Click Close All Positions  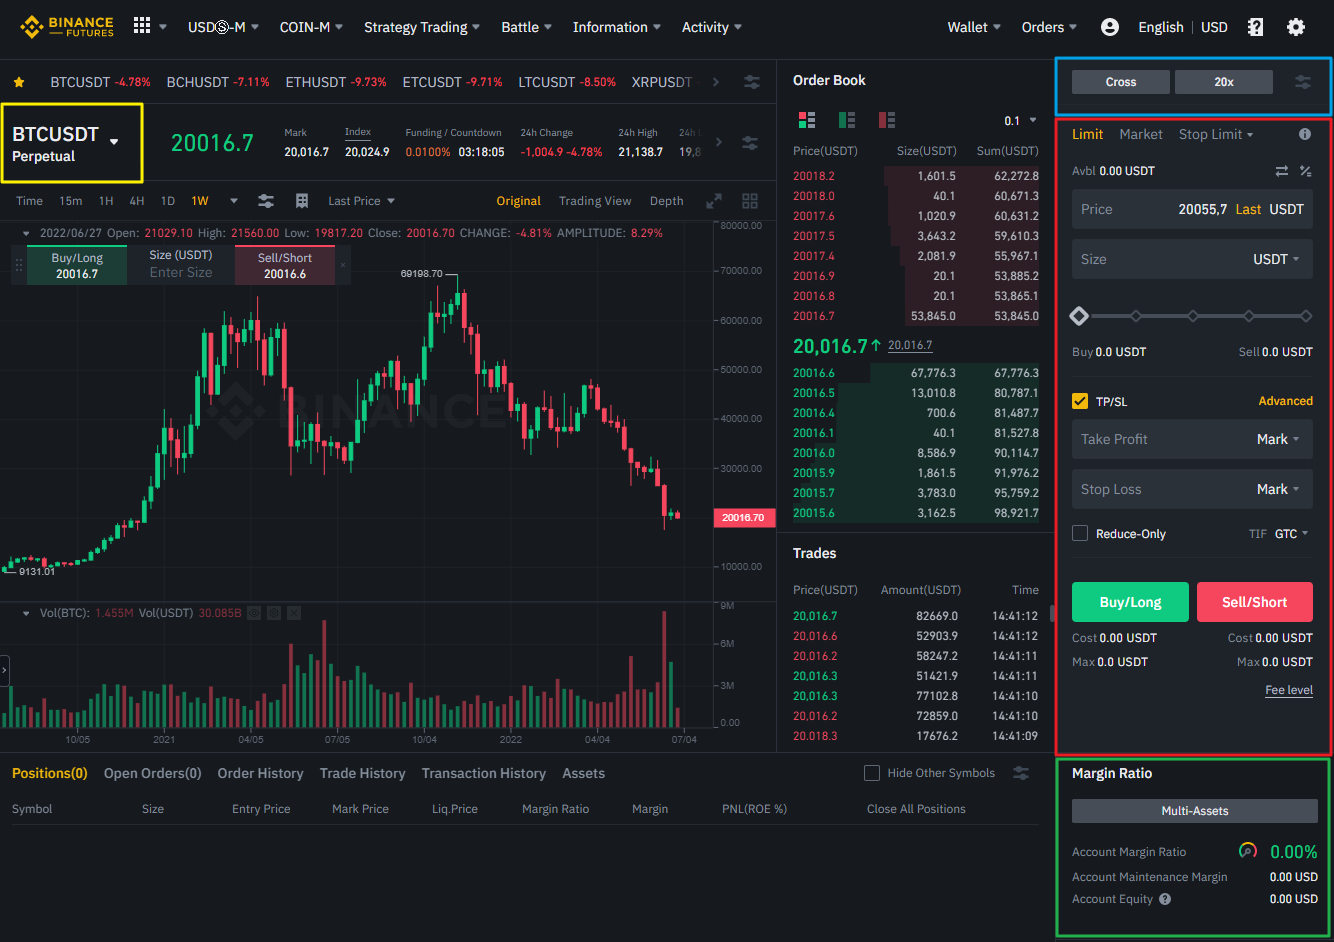pos(916,809)
